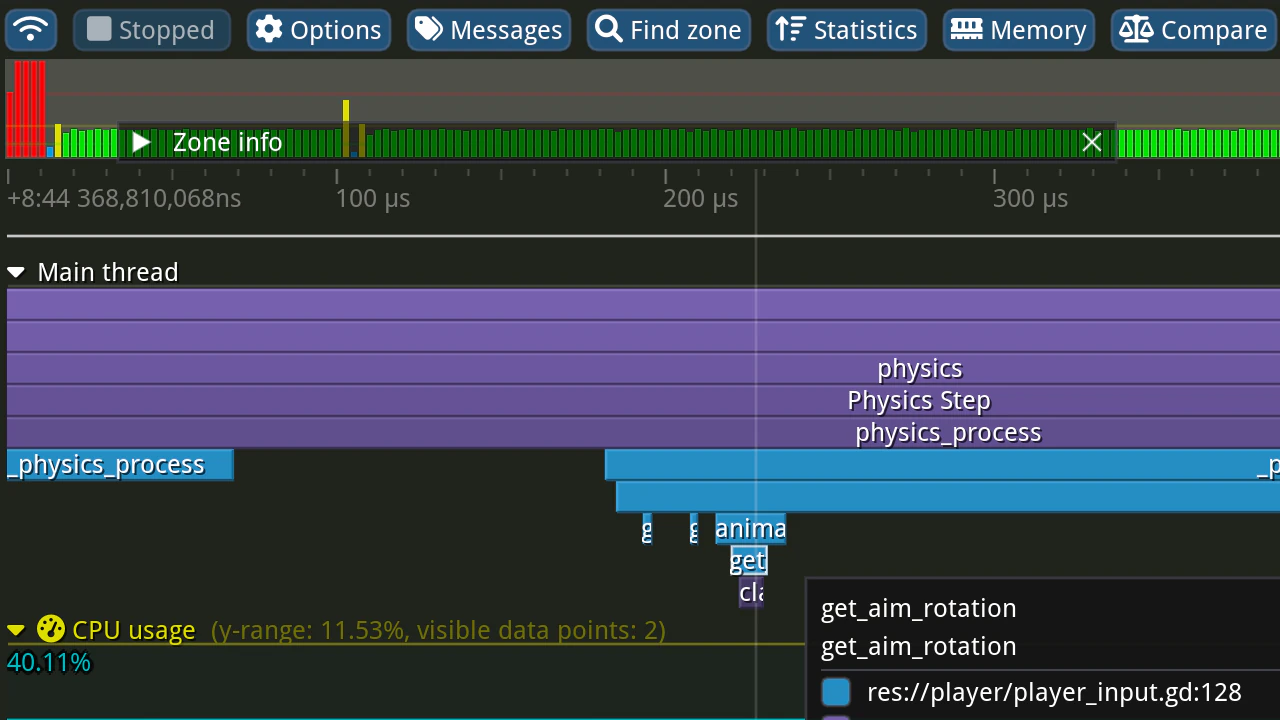This screenshot has height=720, width=1280.
Task: Close the Zone info overlay
Action: pos(1091,143)
